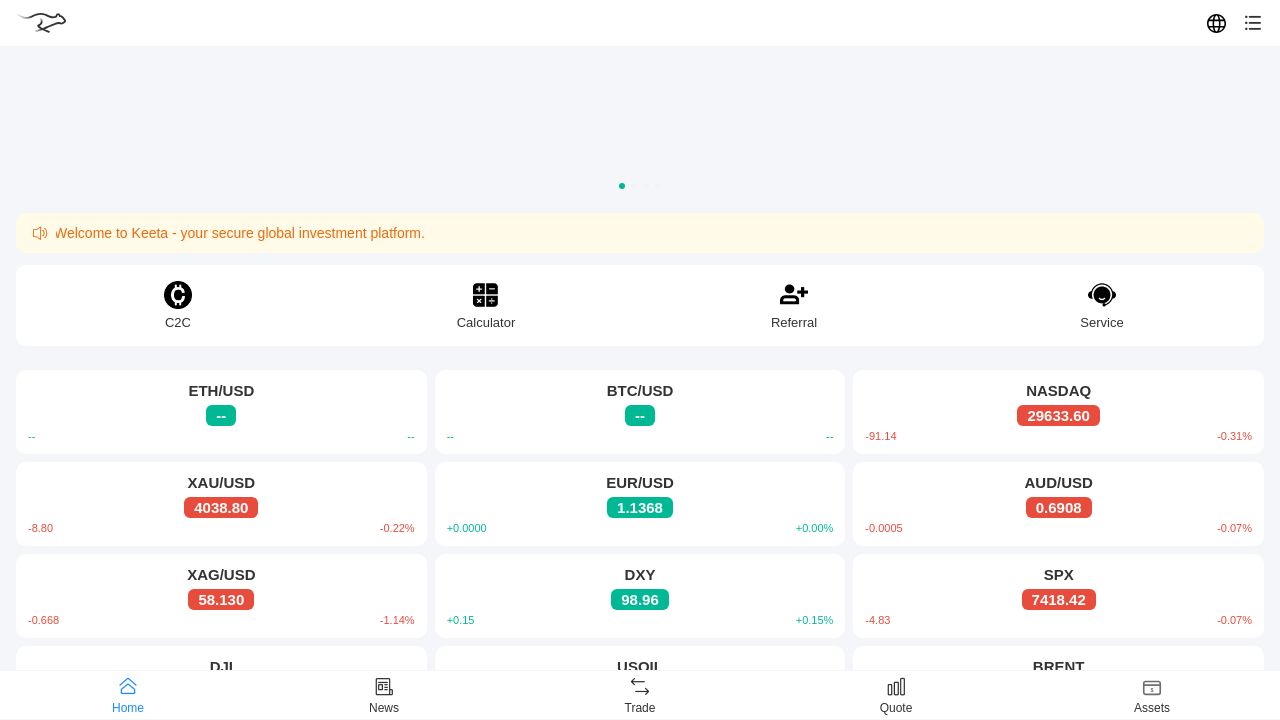Click the -8.80 XAU/USD change value

(x=41, y=528)
